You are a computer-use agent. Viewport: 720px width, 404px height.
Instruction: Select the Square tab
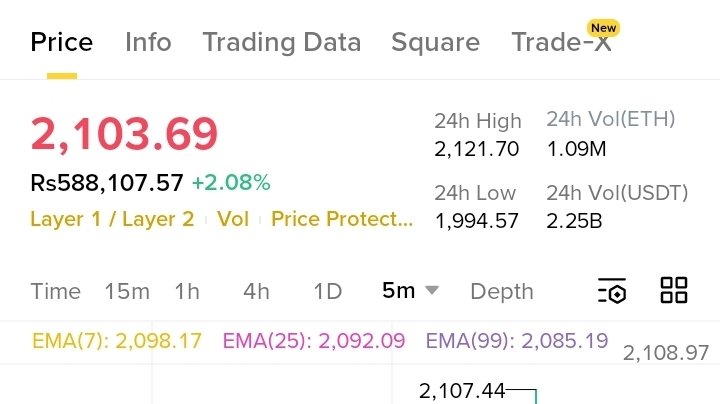[x=435, y=42]
